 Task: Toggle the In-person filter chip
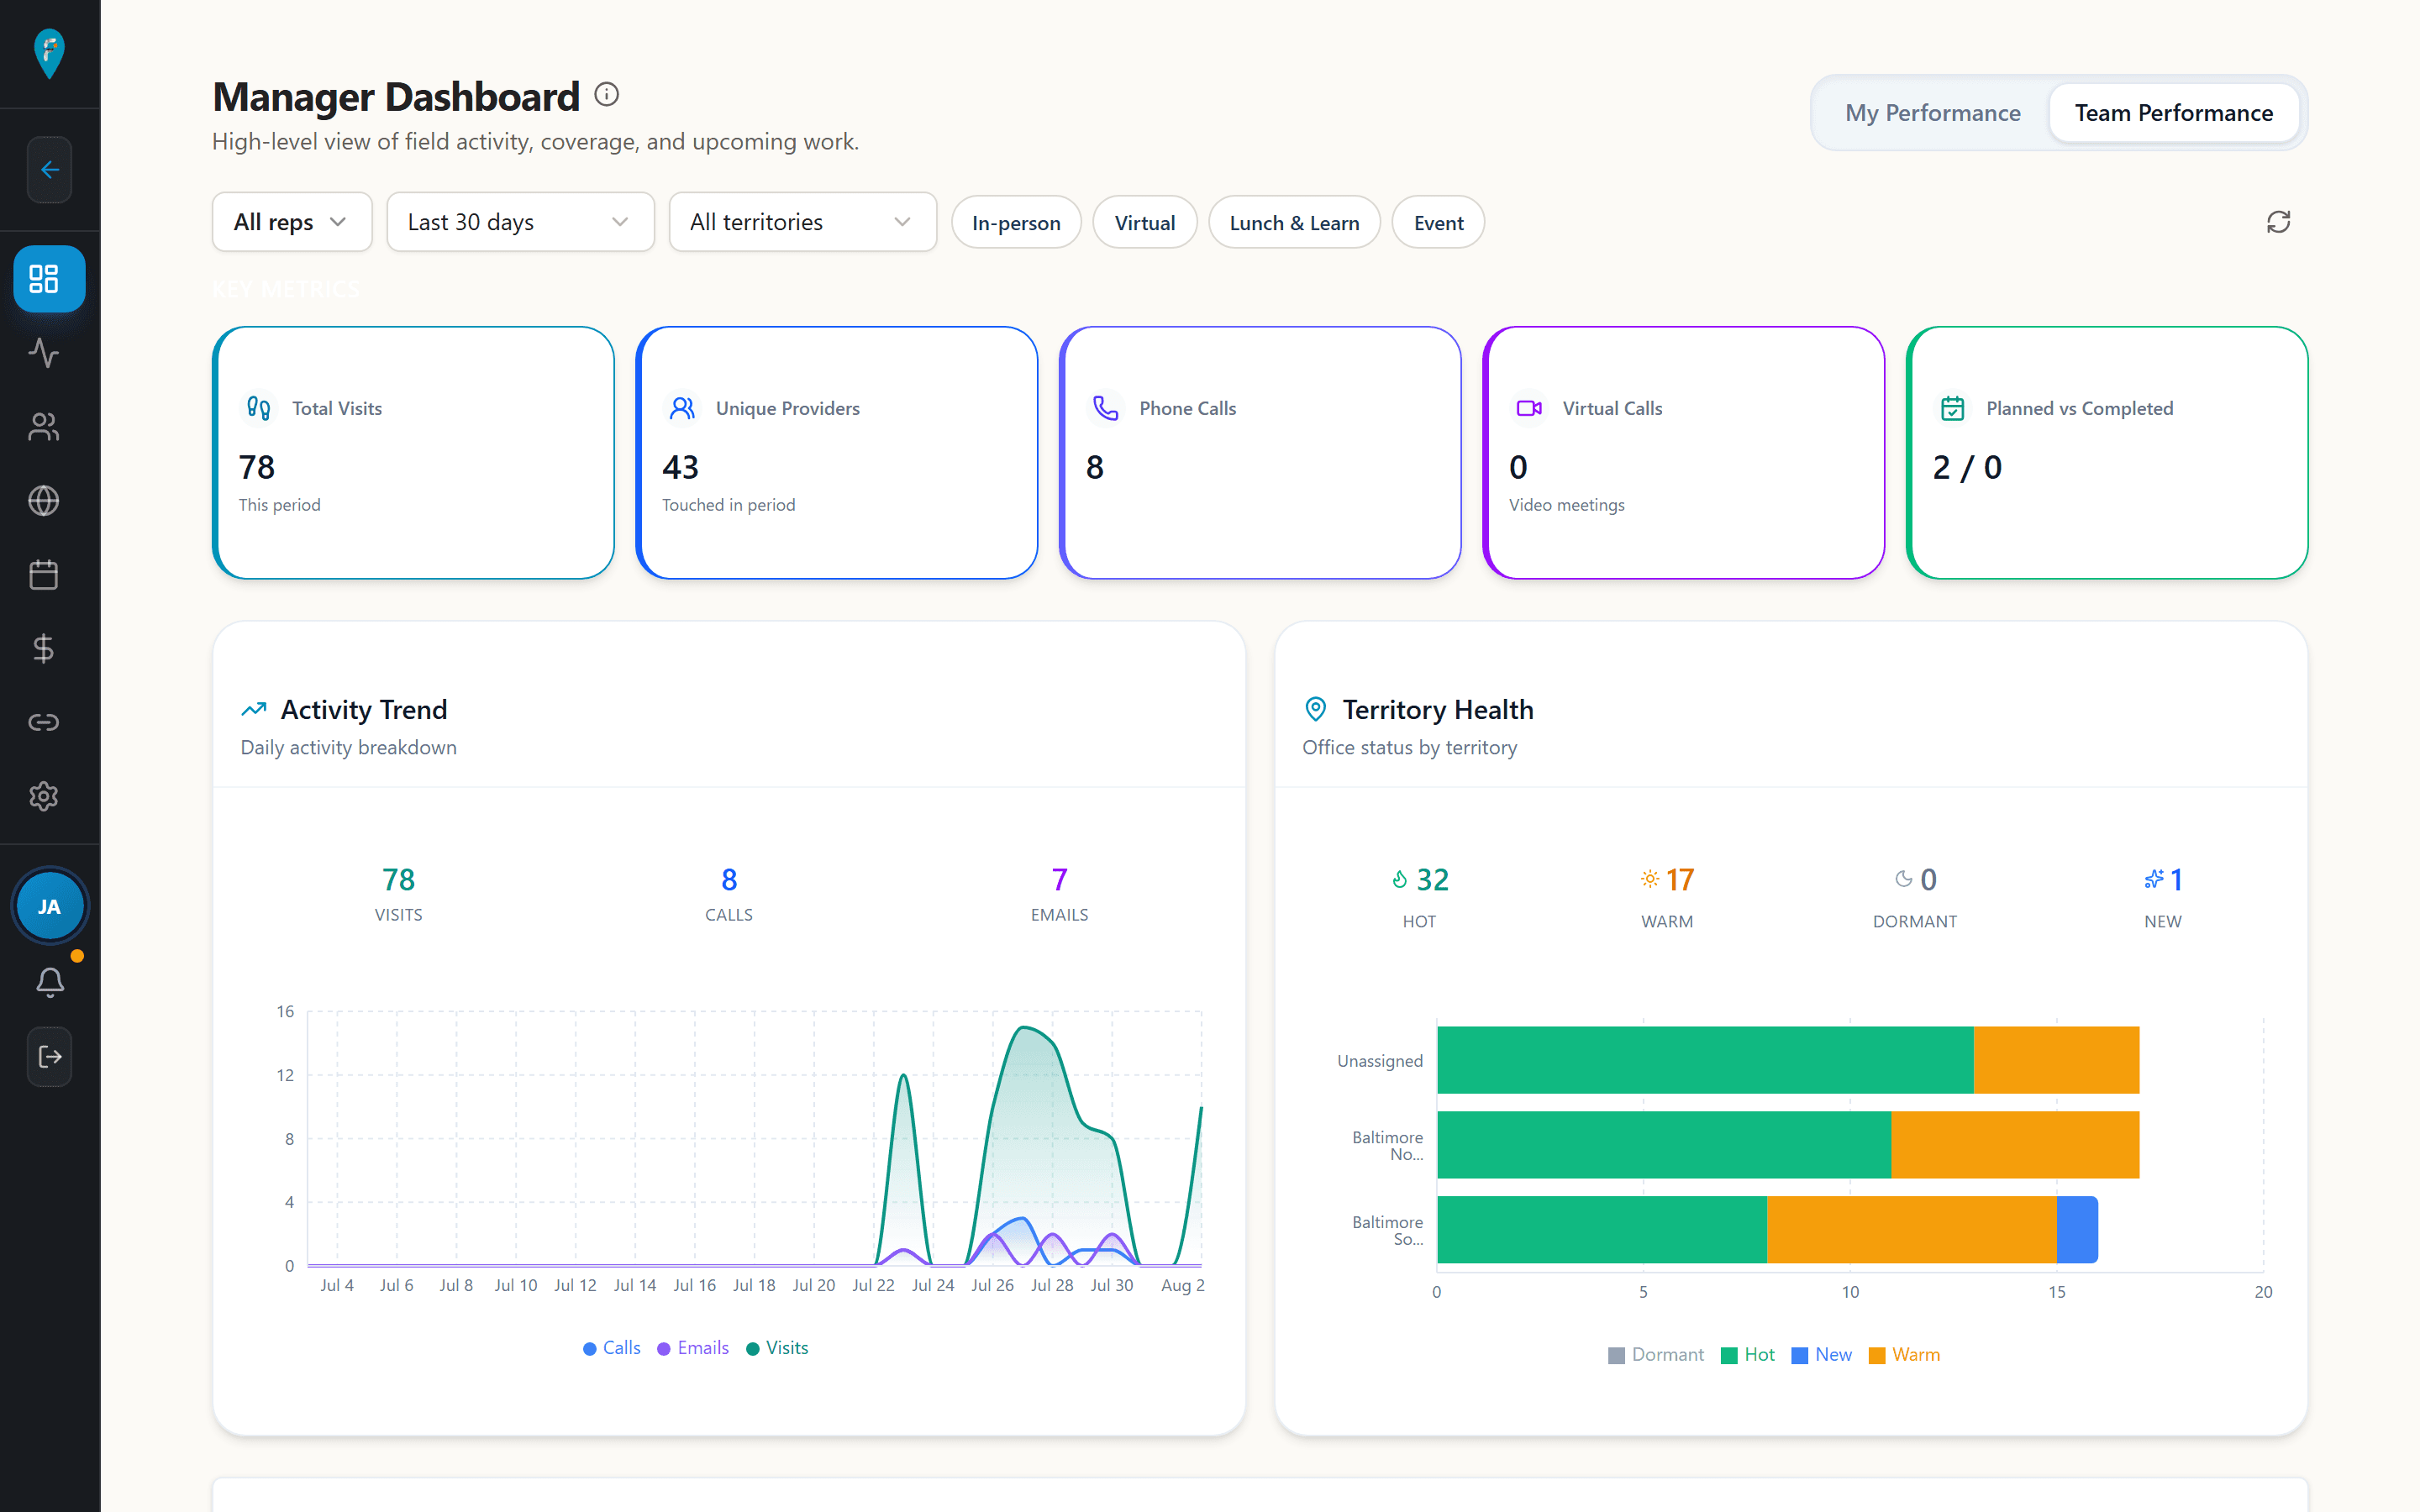pyautogui.click(x=1016, y=222)
